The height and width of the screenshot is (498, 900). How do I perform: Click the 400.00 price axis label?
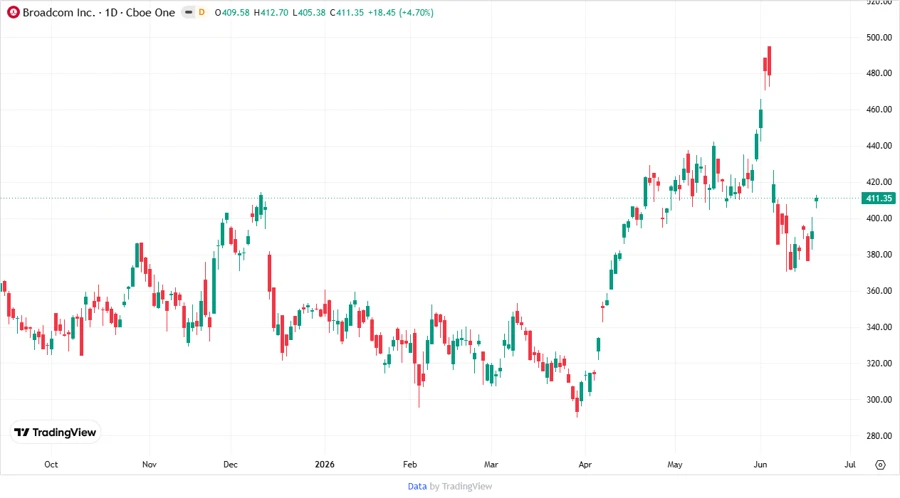tap(879, 219)
